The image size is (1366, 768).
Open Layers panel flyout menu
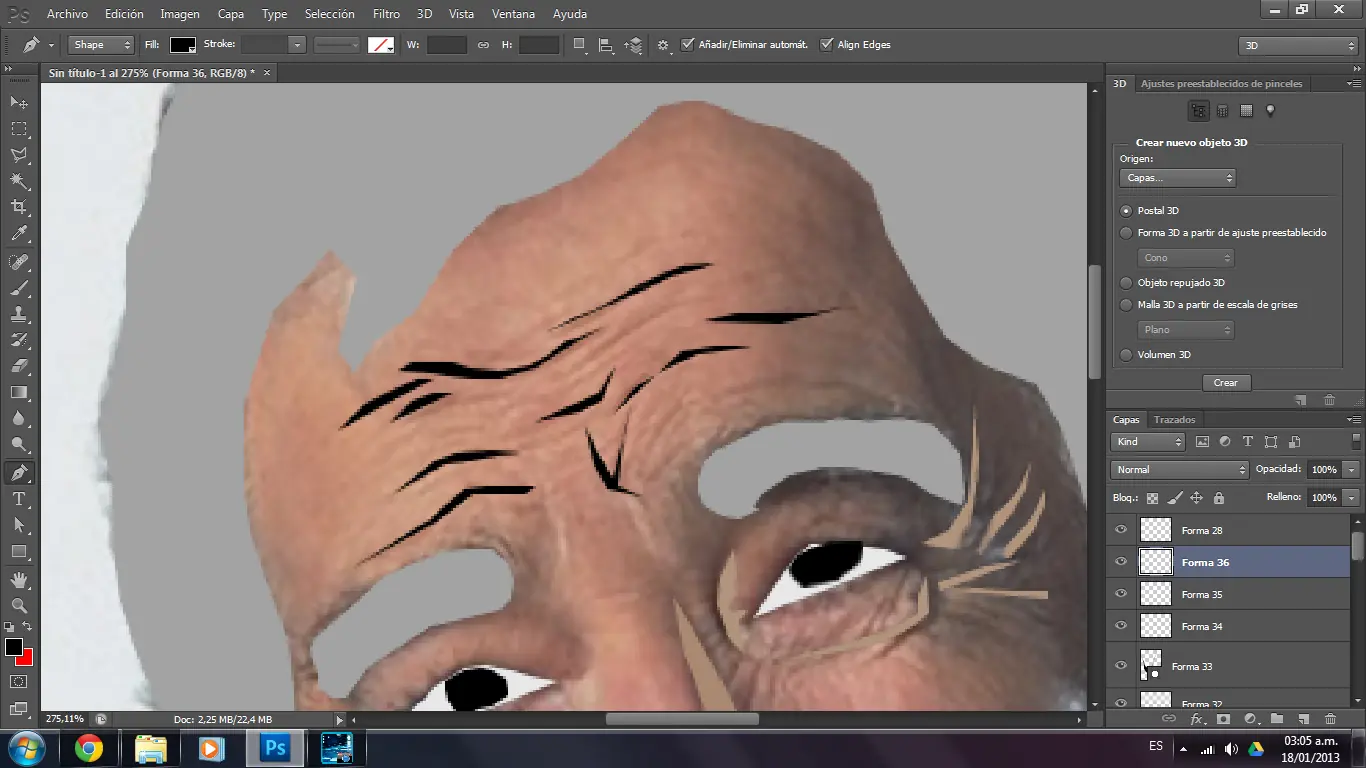click(x=1354, y=420)
